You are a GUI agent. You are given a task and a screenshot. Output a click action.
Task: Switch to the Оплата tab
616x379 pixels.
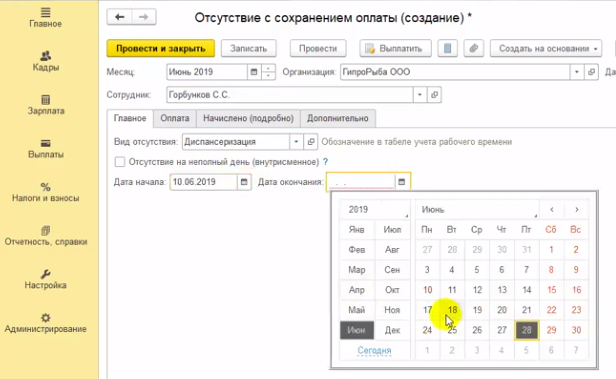[174, 118]
